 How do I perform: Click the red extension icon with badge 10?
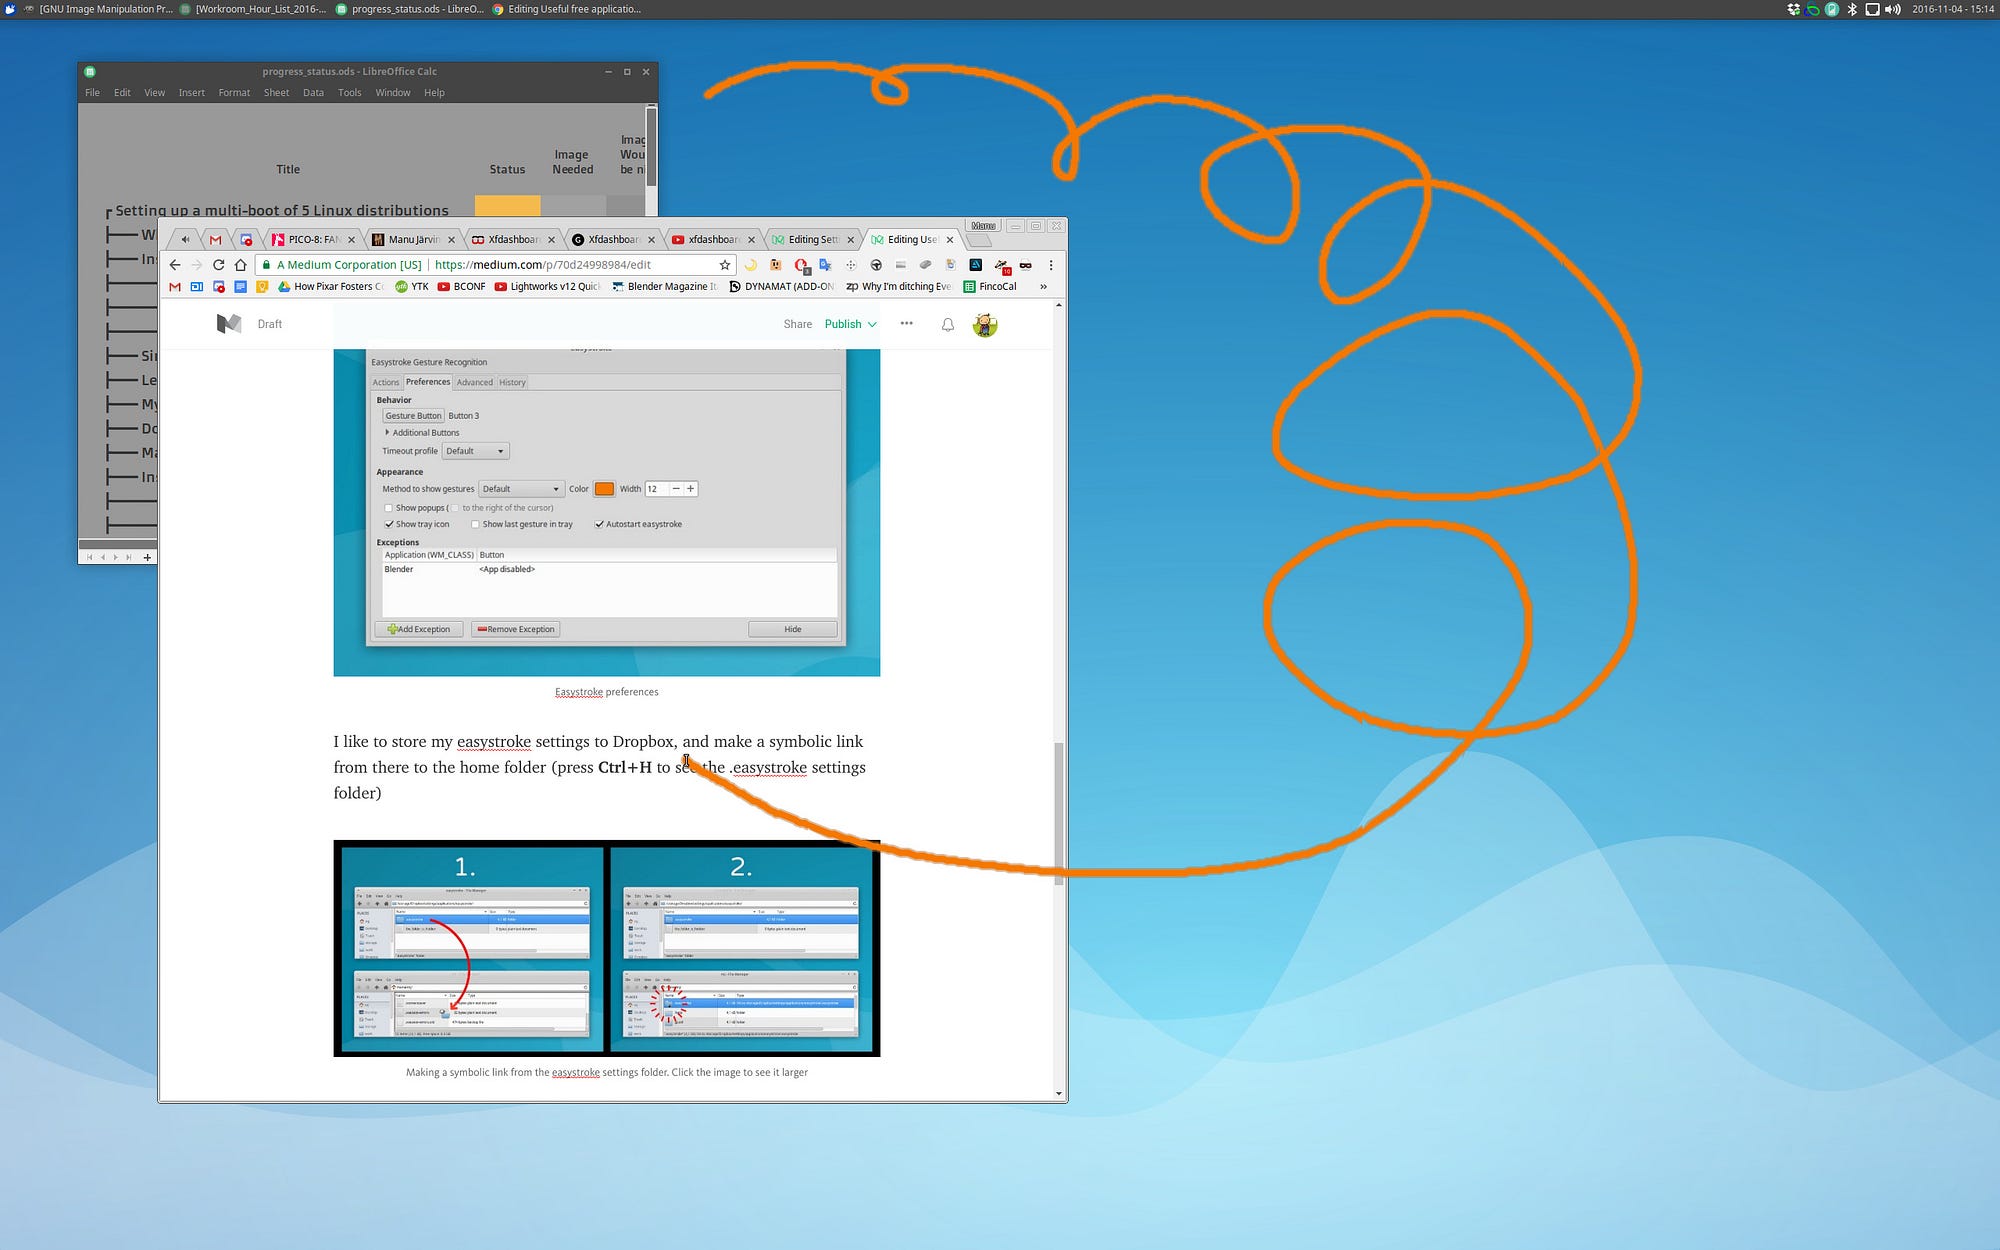coord(1001,265)
